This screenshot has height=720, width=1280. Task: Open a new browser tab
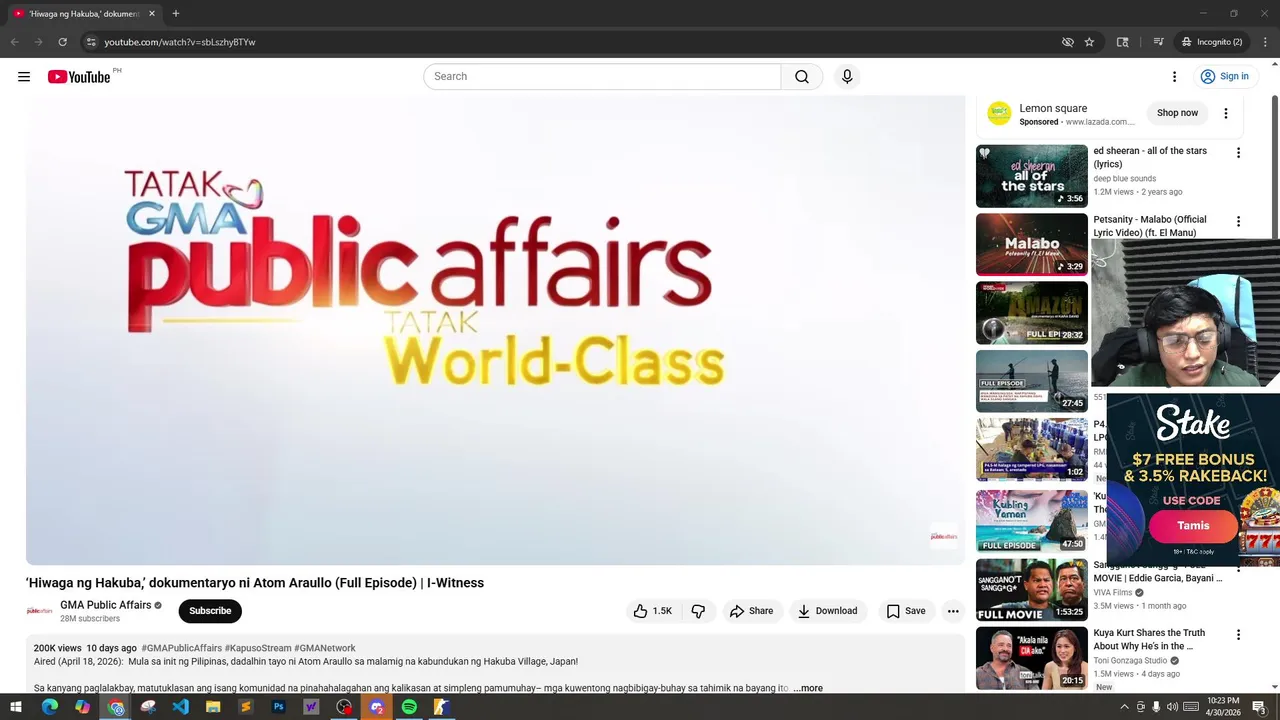[x=176, y=14]
